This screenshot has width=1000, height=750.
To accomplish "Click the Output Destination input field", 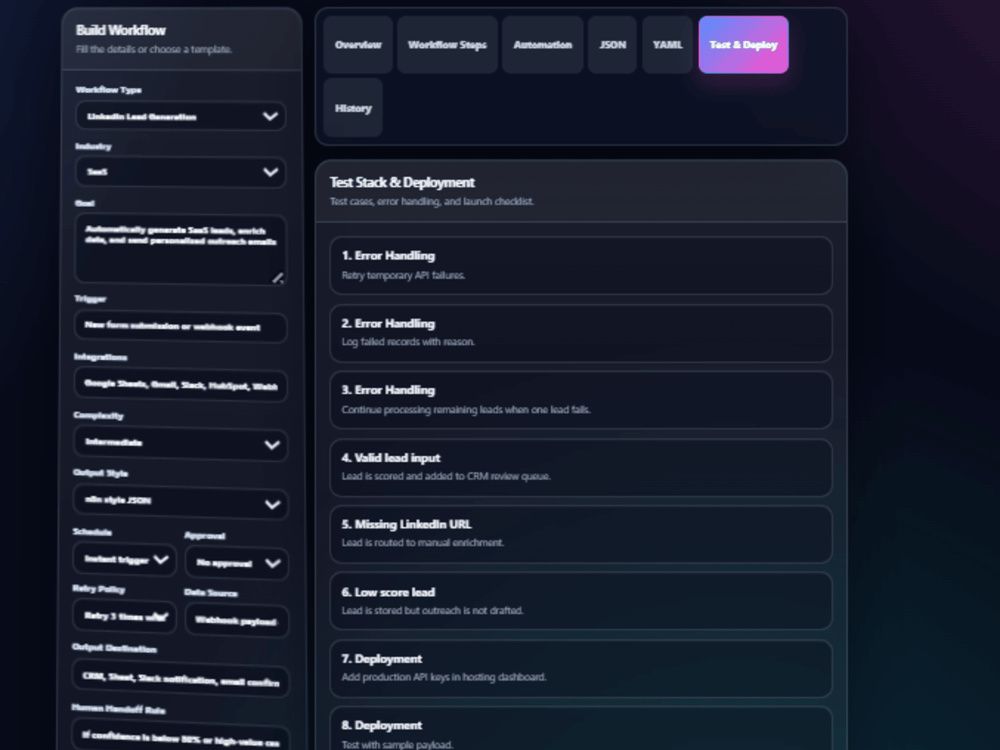I will point(180,679).
